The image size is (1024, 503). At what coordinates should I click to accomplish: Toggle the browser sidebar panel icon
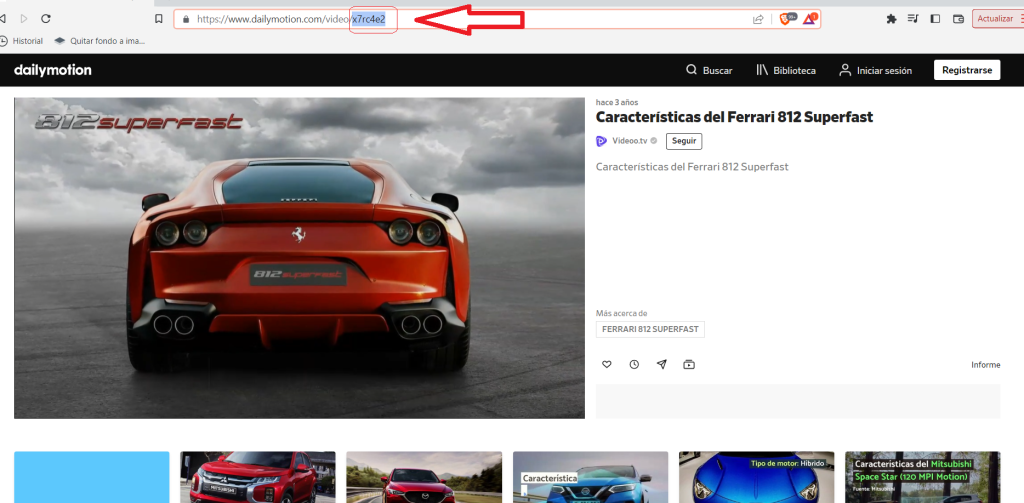935,19
